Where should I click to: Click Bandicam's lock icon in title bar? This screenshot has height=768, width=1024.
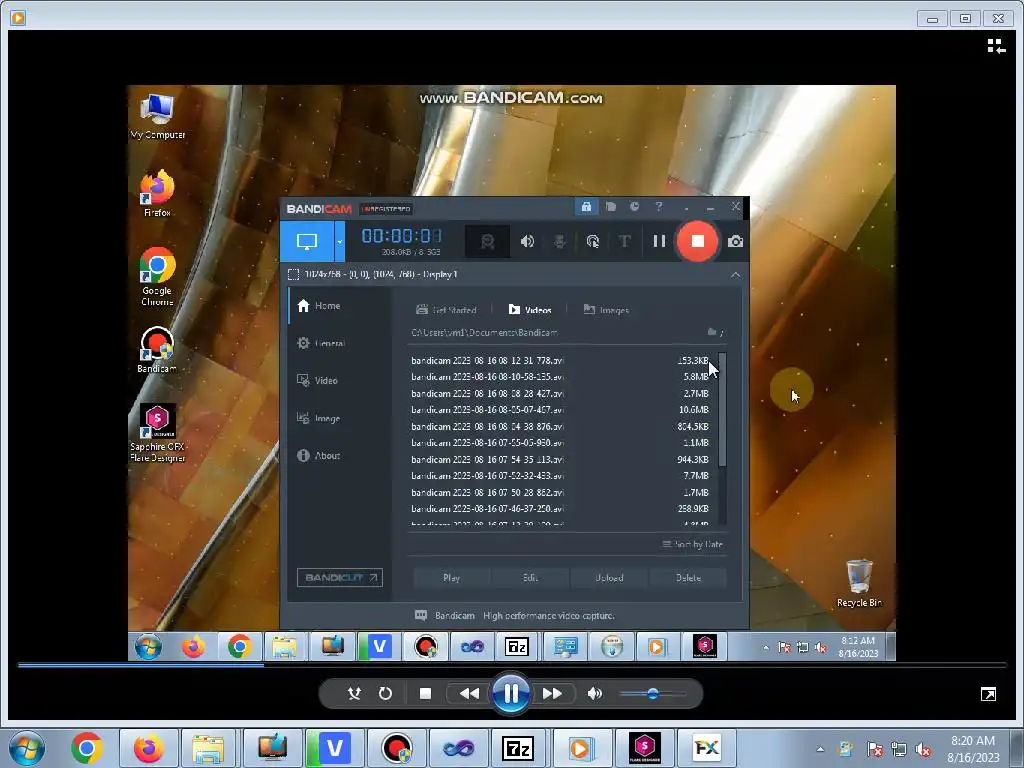[586, 207]
